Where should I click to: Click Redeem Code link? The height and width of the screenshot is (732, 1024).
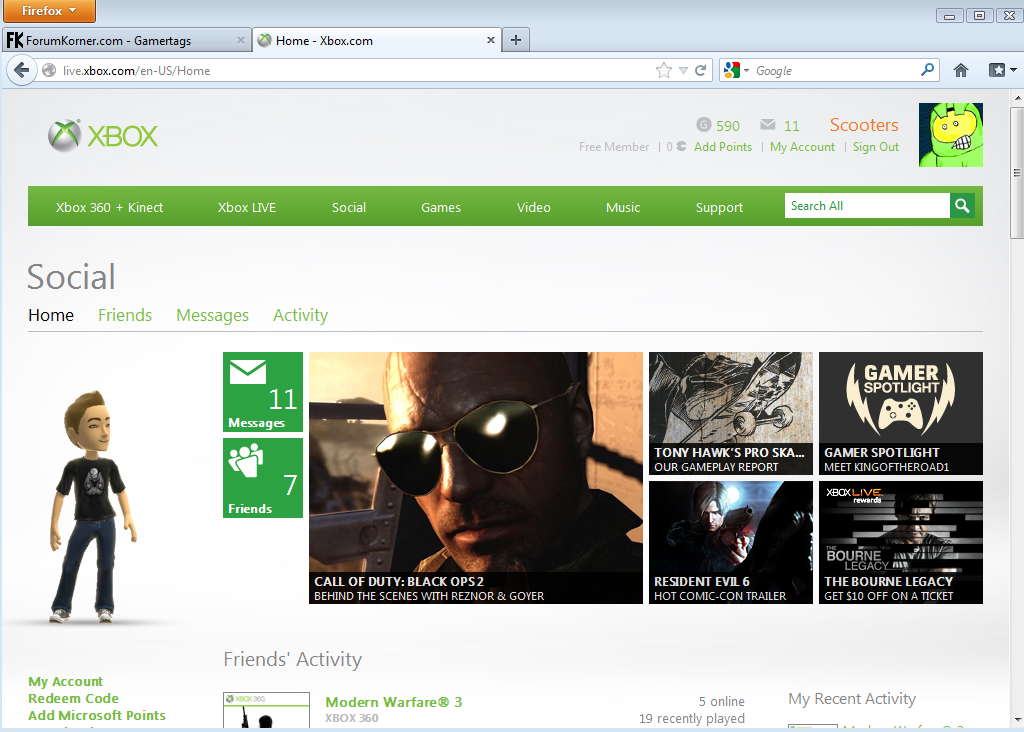pyautogui.click(x=73, y=699)
